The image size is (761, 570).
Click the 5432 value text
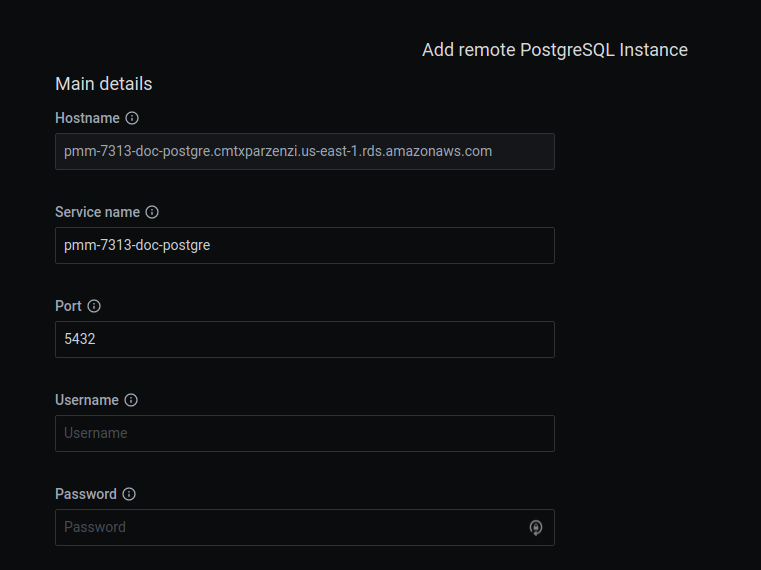(x=80, y=339)
